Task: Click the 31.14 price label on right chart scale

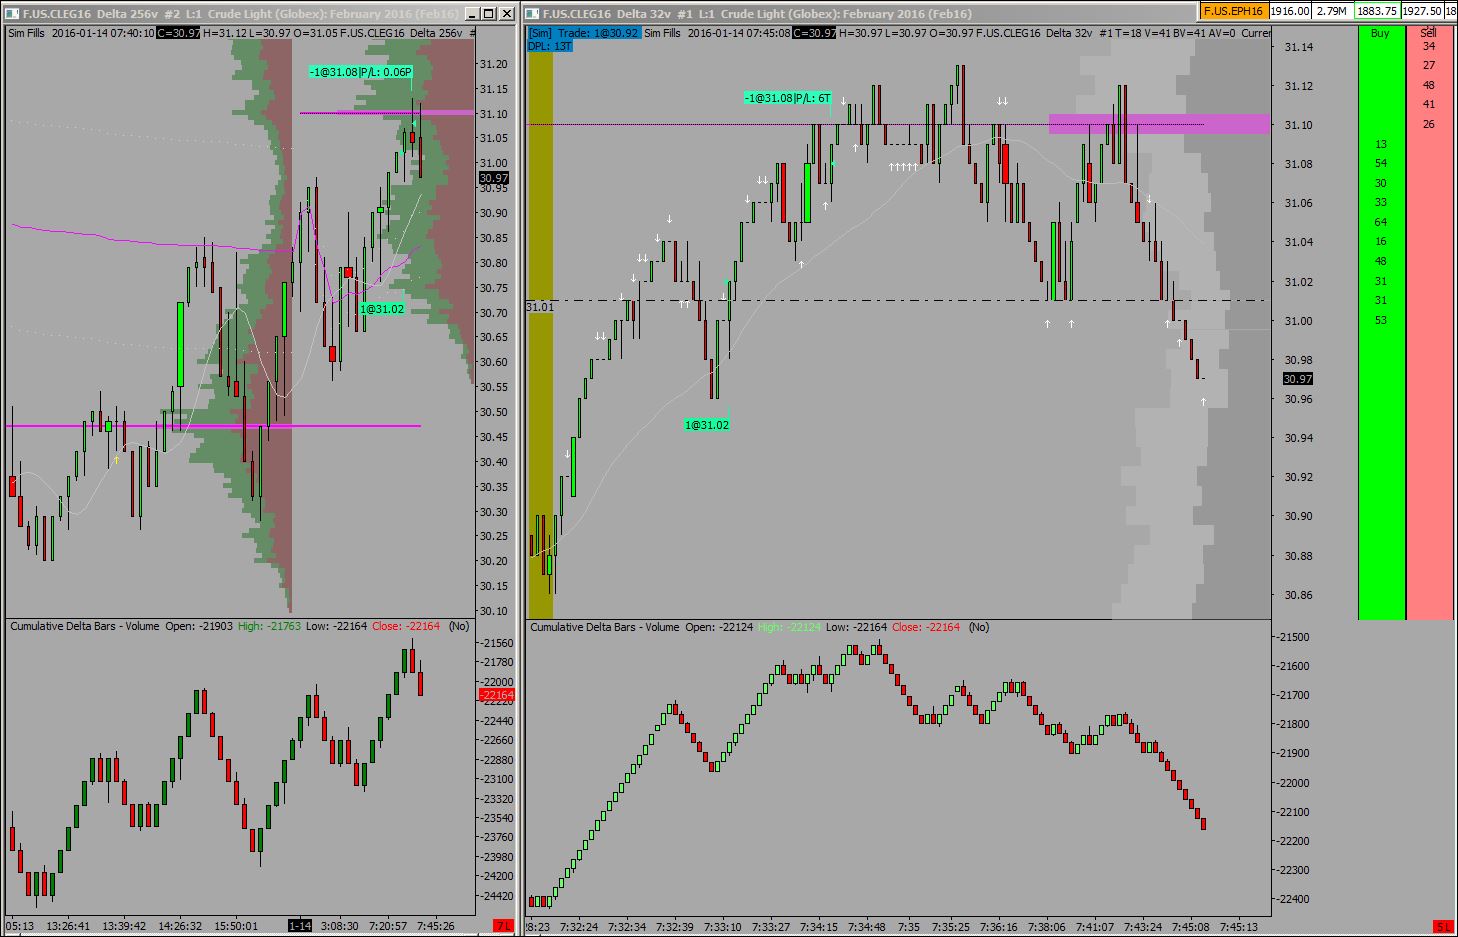Action: [1299, 47]
